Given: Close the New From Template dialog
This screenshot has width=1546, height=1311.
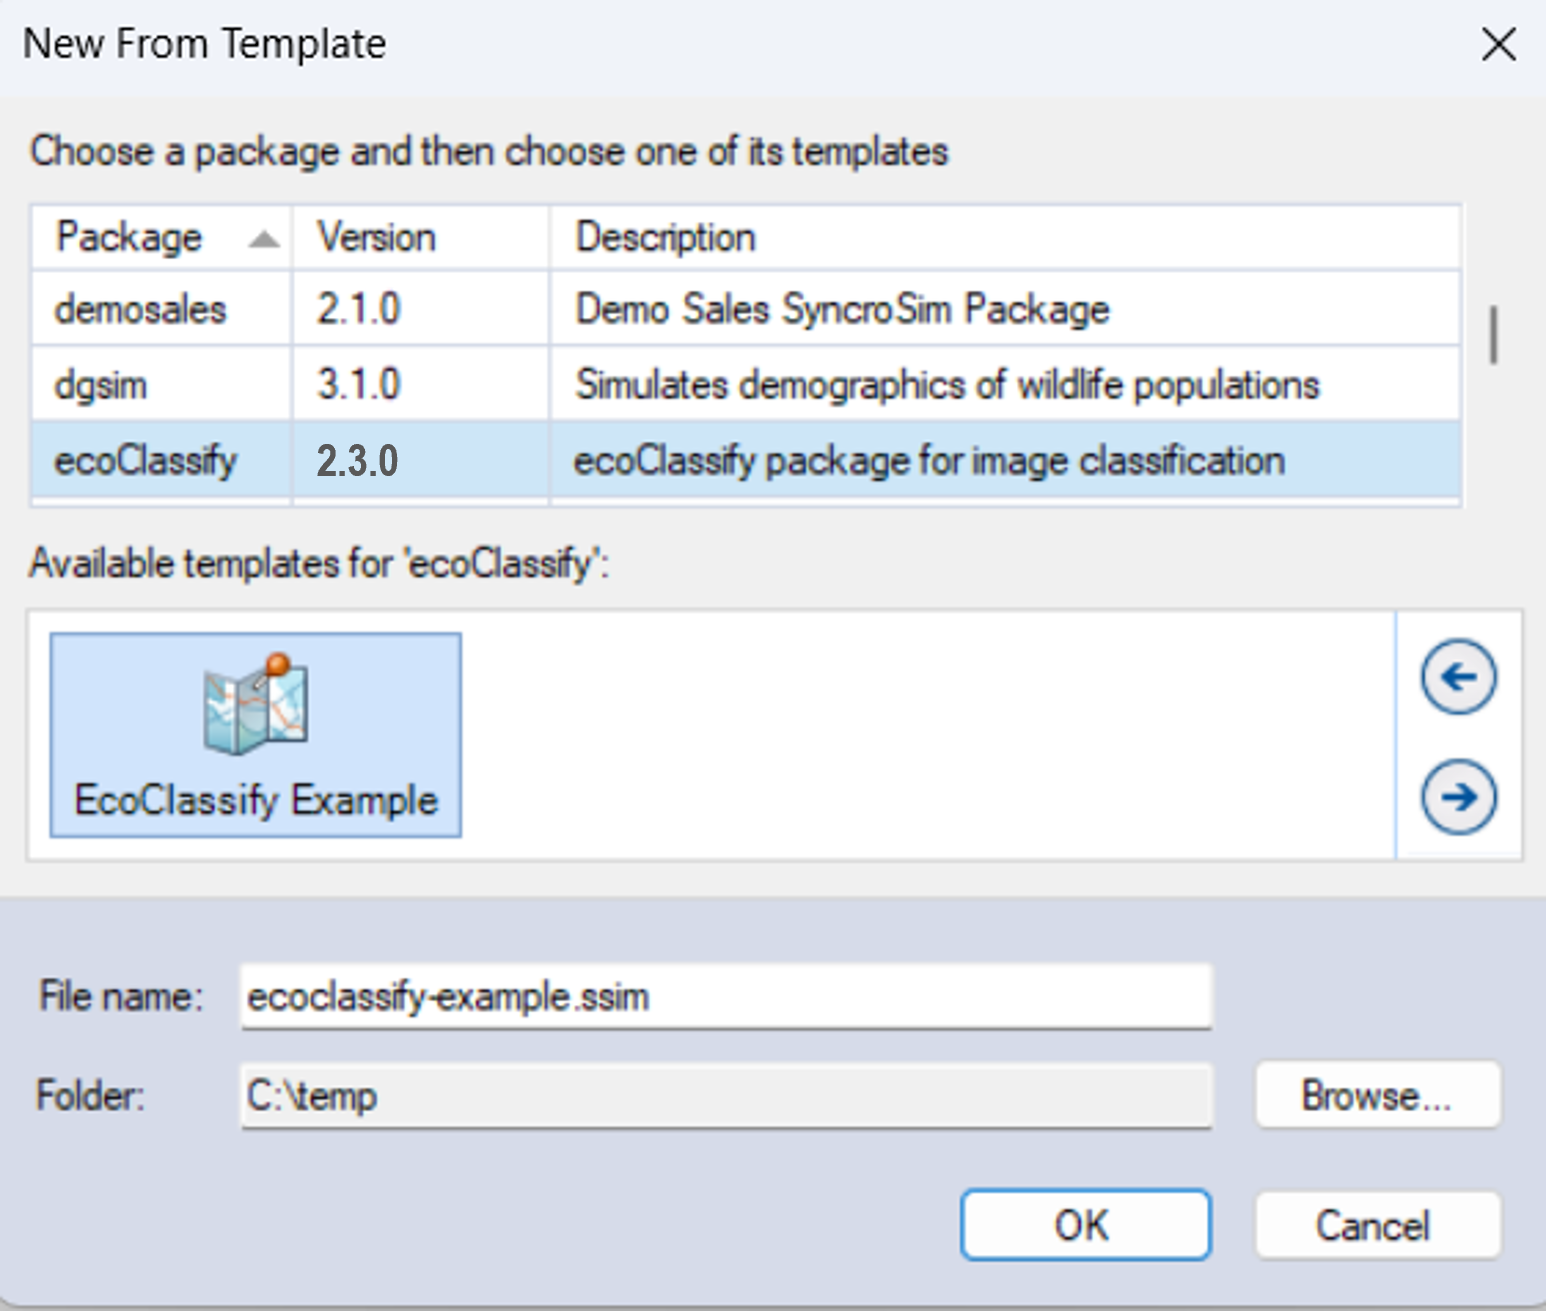Looking at the screenshot, I should point(1498,44).
